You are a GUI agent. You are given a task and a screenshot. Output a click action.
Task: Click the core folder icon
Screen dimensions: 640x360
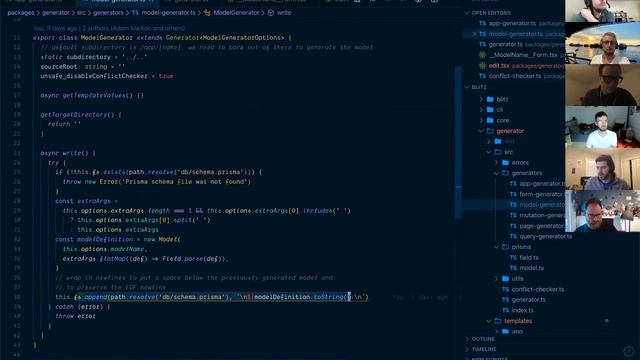pyautogui.click(x=490, y=120)
